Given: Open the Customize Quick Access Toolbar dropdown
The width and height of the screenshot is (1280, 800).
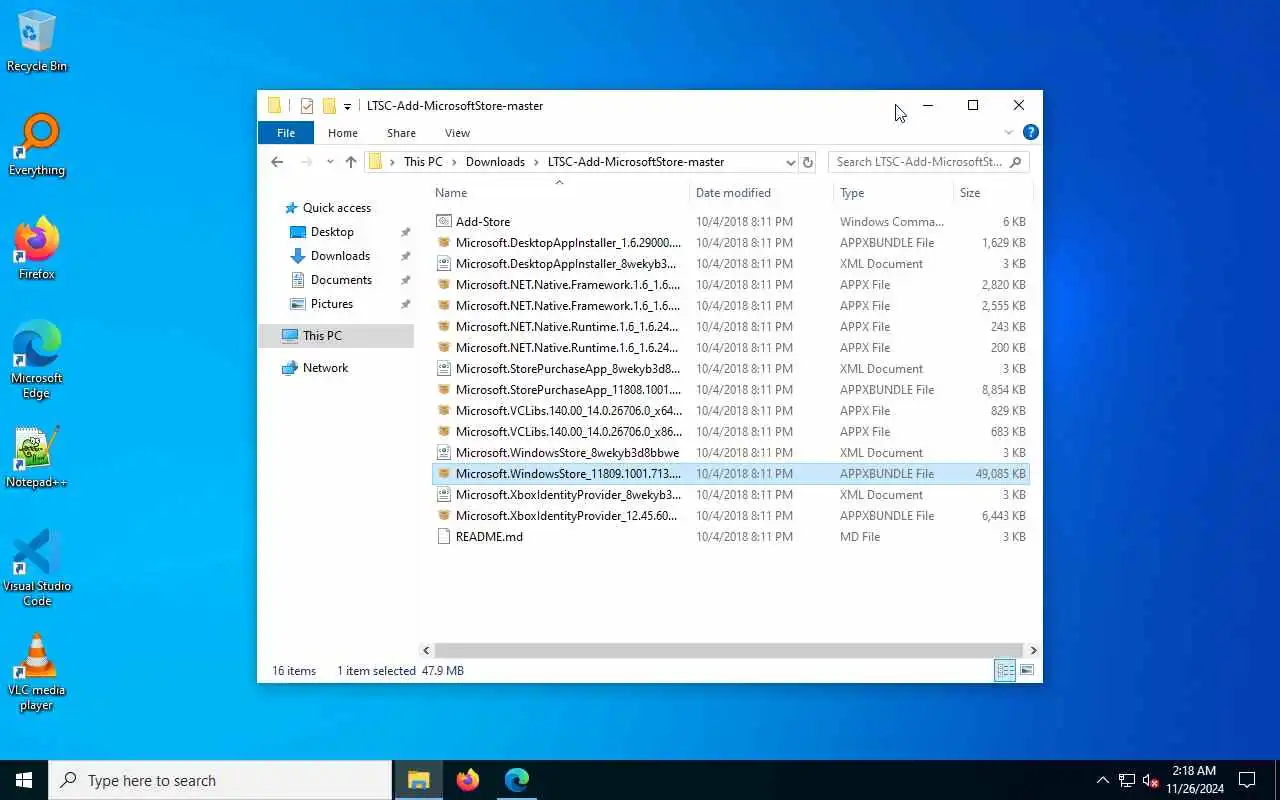Looking at the screenshot, I should pyautogui.click(x=347, y=106).
